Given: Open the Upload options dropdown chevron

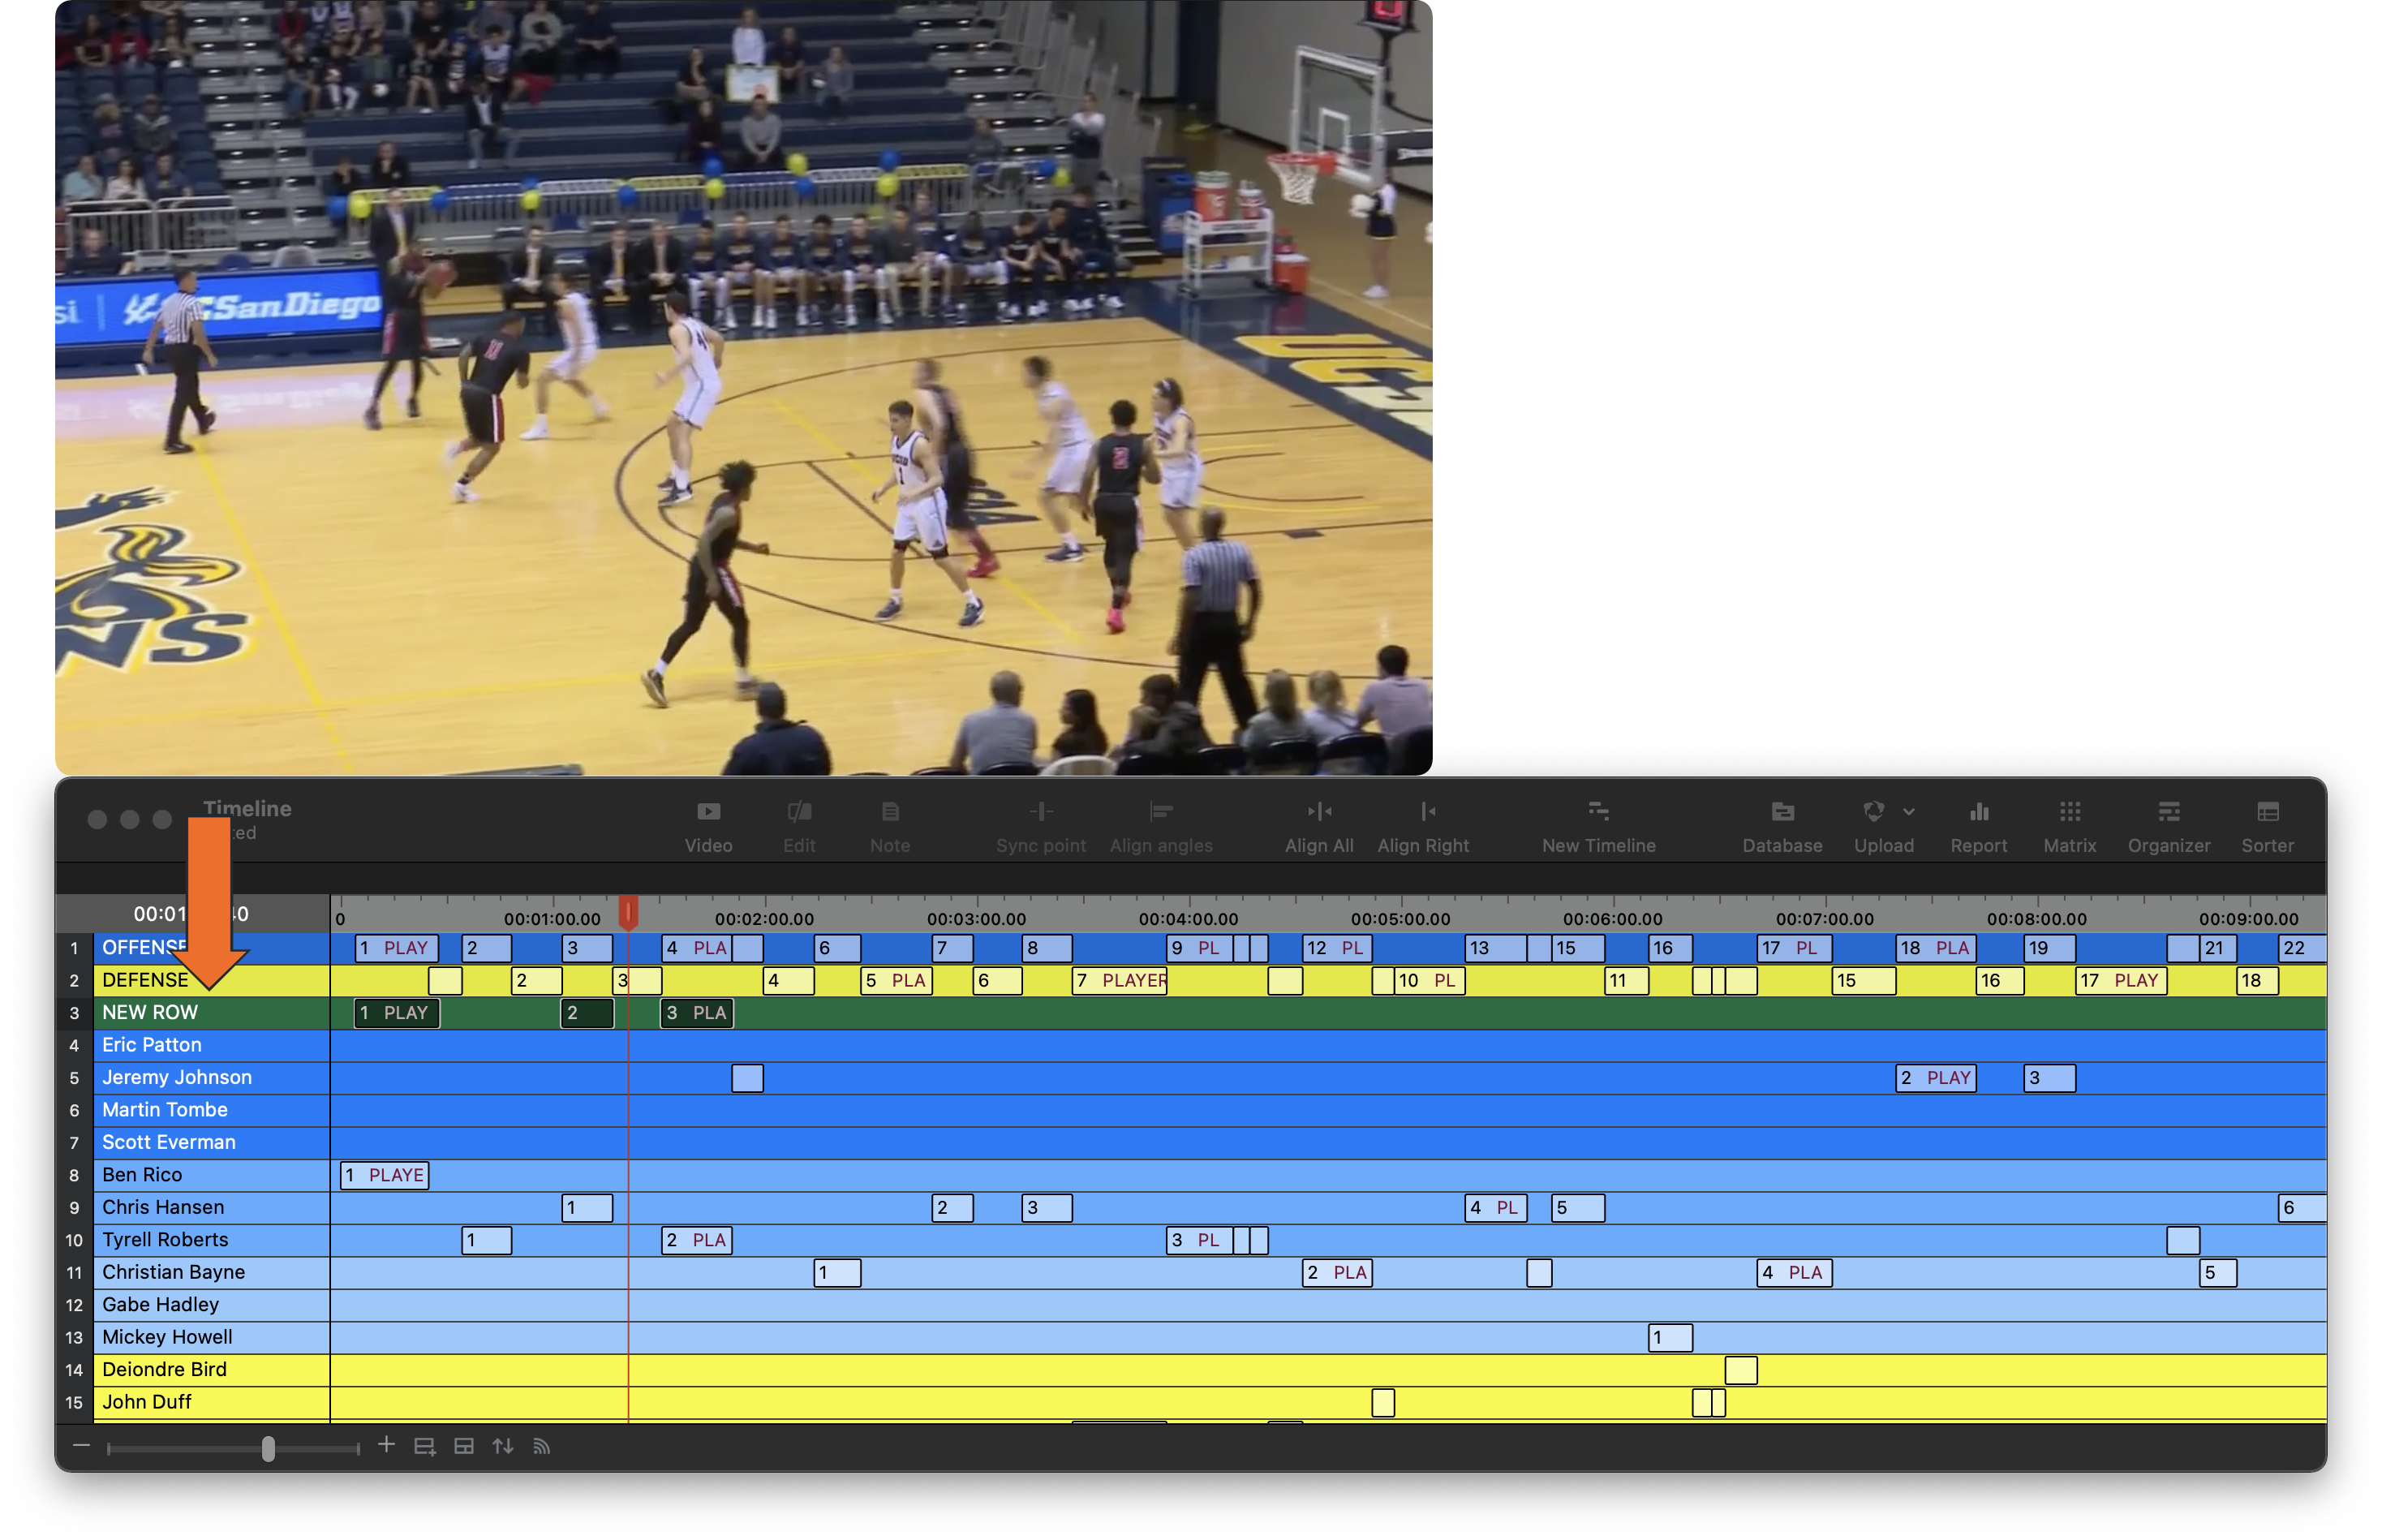Looking at the screenshot, I should click(1910, 811).
